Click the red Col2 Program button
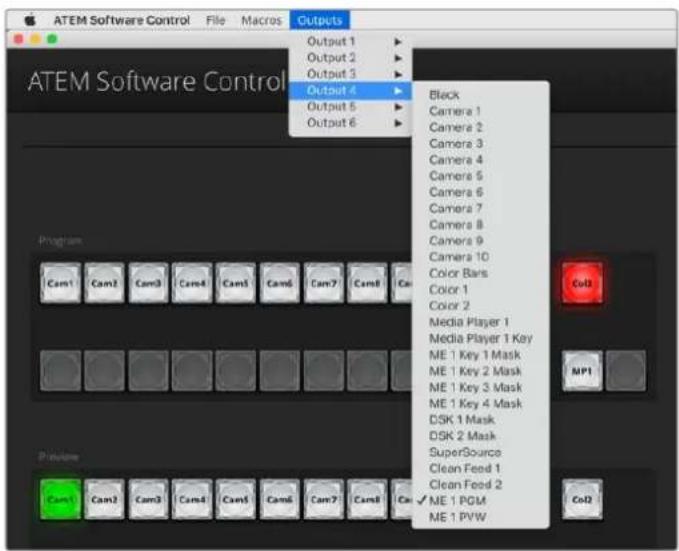 [x=582, y=283]
